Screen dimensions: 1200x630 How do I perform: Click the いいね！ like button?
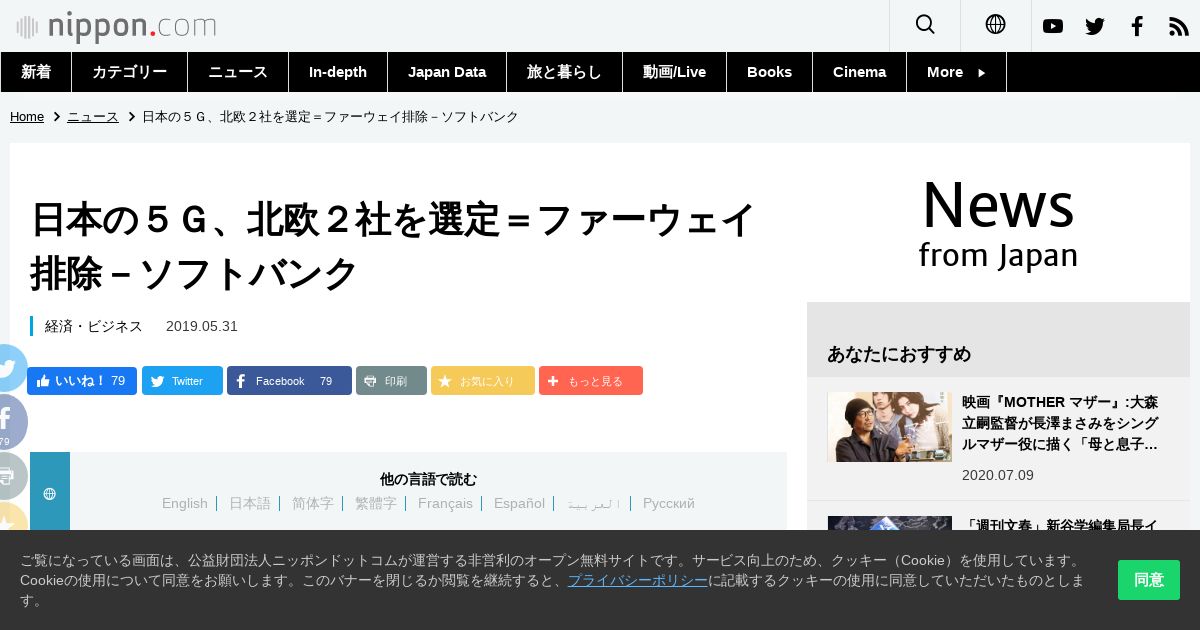click(x=82, y=381)
